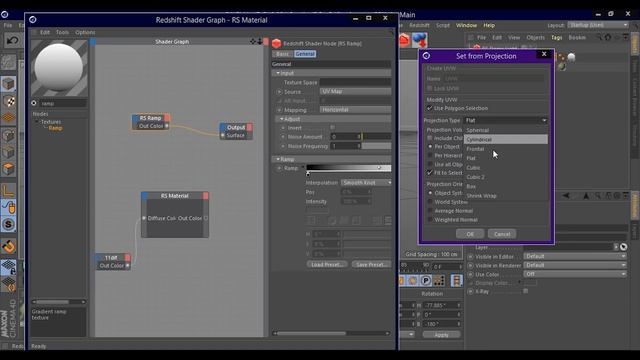The height and width of the screenshot is (360, 640).
Task: Open the Source UV Map dropdown
Action: coord(355,91)
